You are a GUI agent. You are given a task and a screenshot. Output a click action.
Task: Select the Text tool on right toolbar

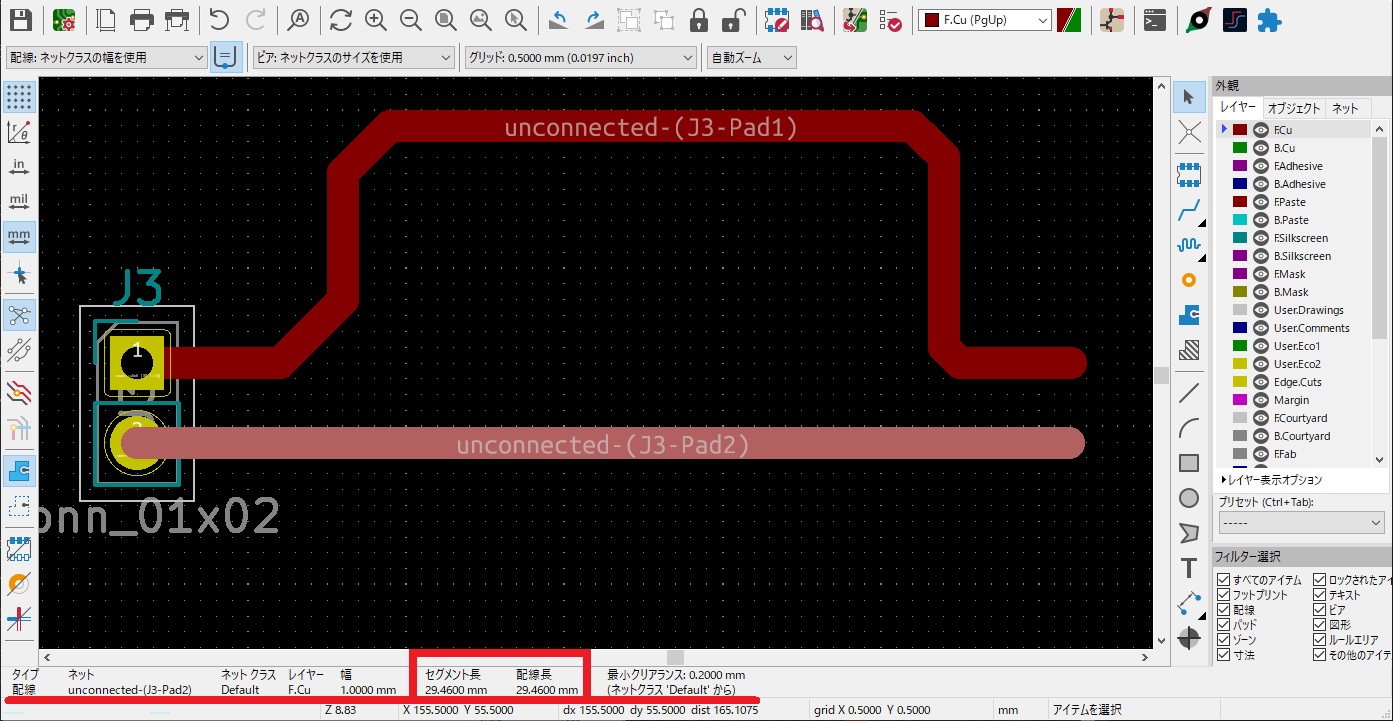click(x=1190, y=568)
